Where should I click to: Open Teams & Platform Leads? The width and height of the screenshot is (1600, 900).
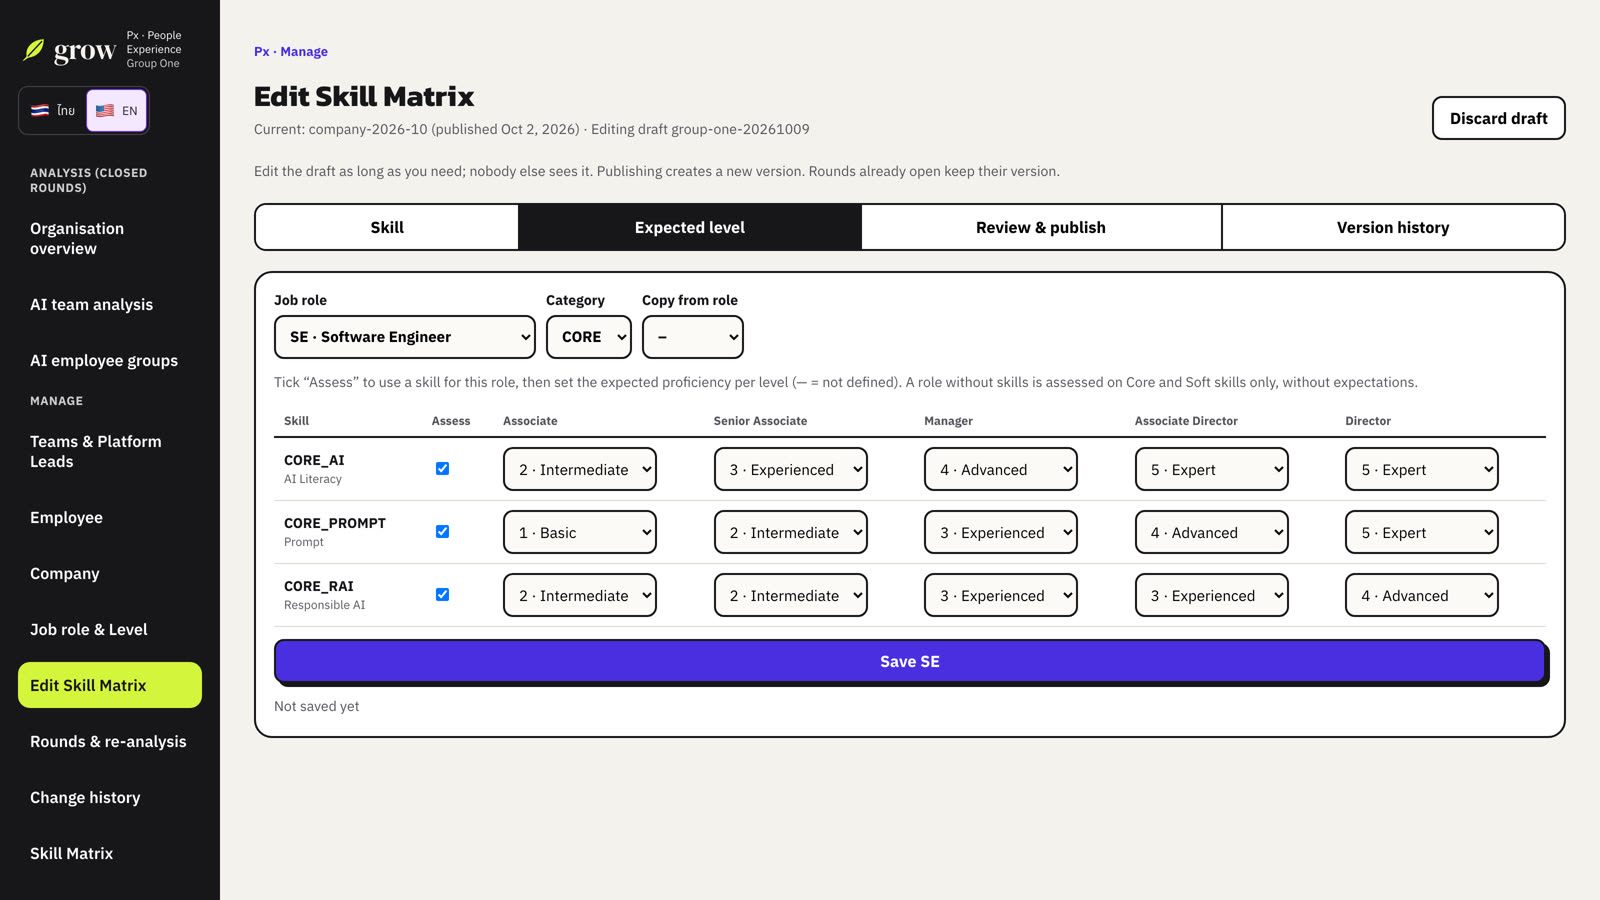click(x=110, y=451)
